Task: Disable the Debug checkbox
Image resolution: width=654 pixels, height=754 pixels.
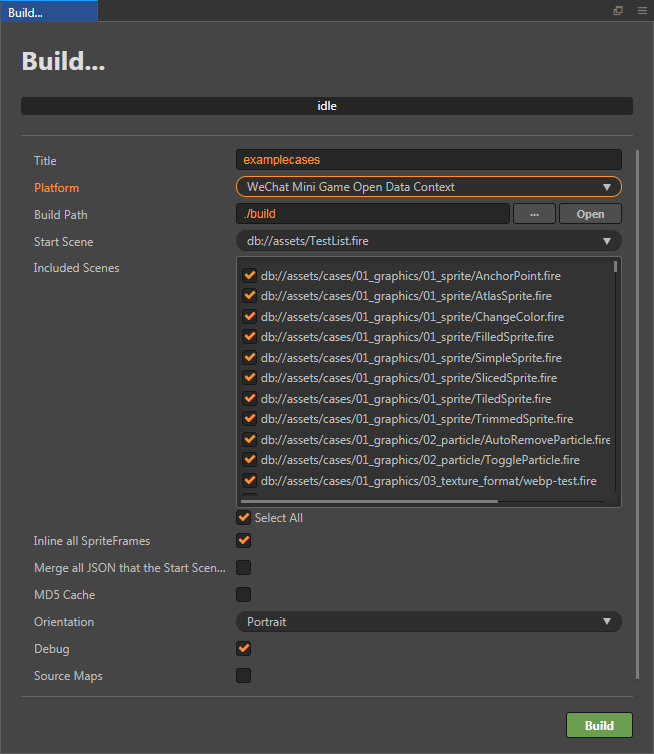Action: tap(243, 648)
